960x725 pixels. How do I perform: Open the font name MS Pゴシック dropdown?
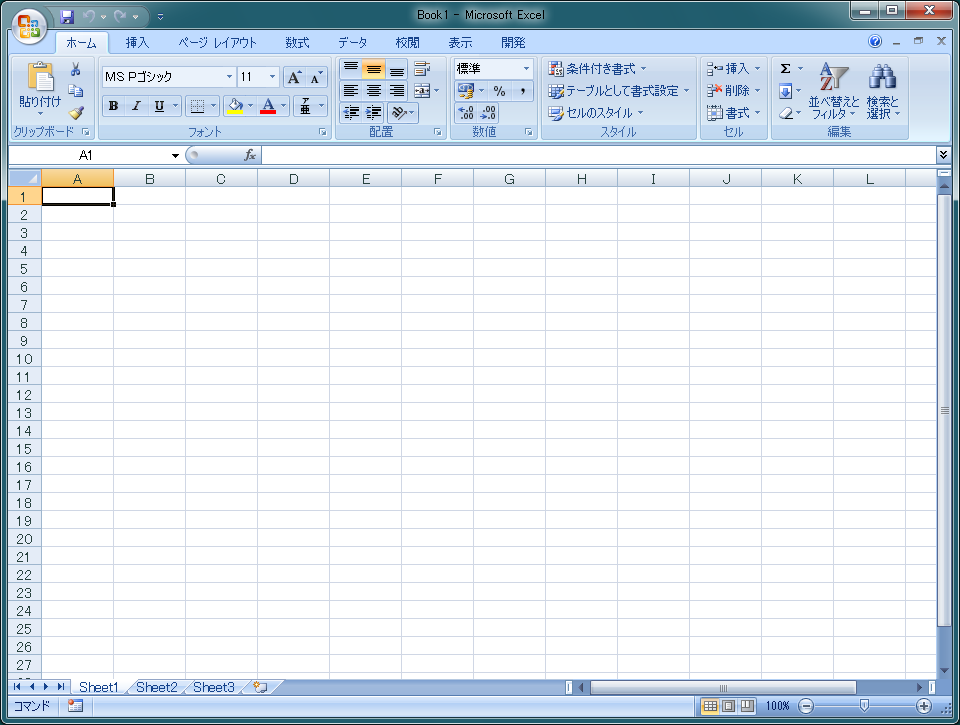[x=229, y=77]
